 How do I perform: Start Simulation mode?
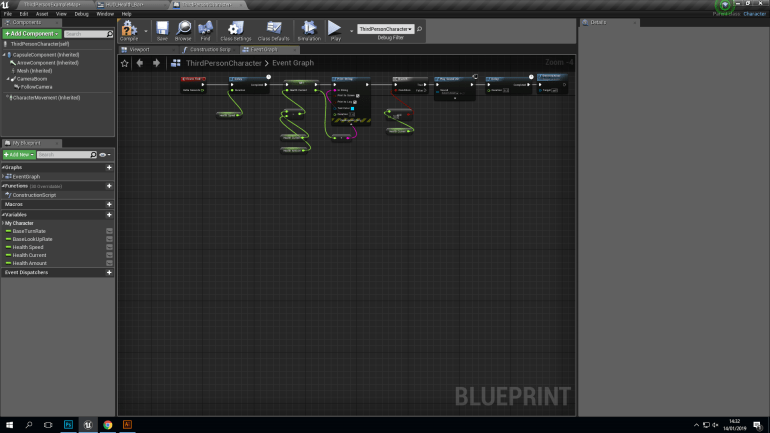click(x=309, y=30)
